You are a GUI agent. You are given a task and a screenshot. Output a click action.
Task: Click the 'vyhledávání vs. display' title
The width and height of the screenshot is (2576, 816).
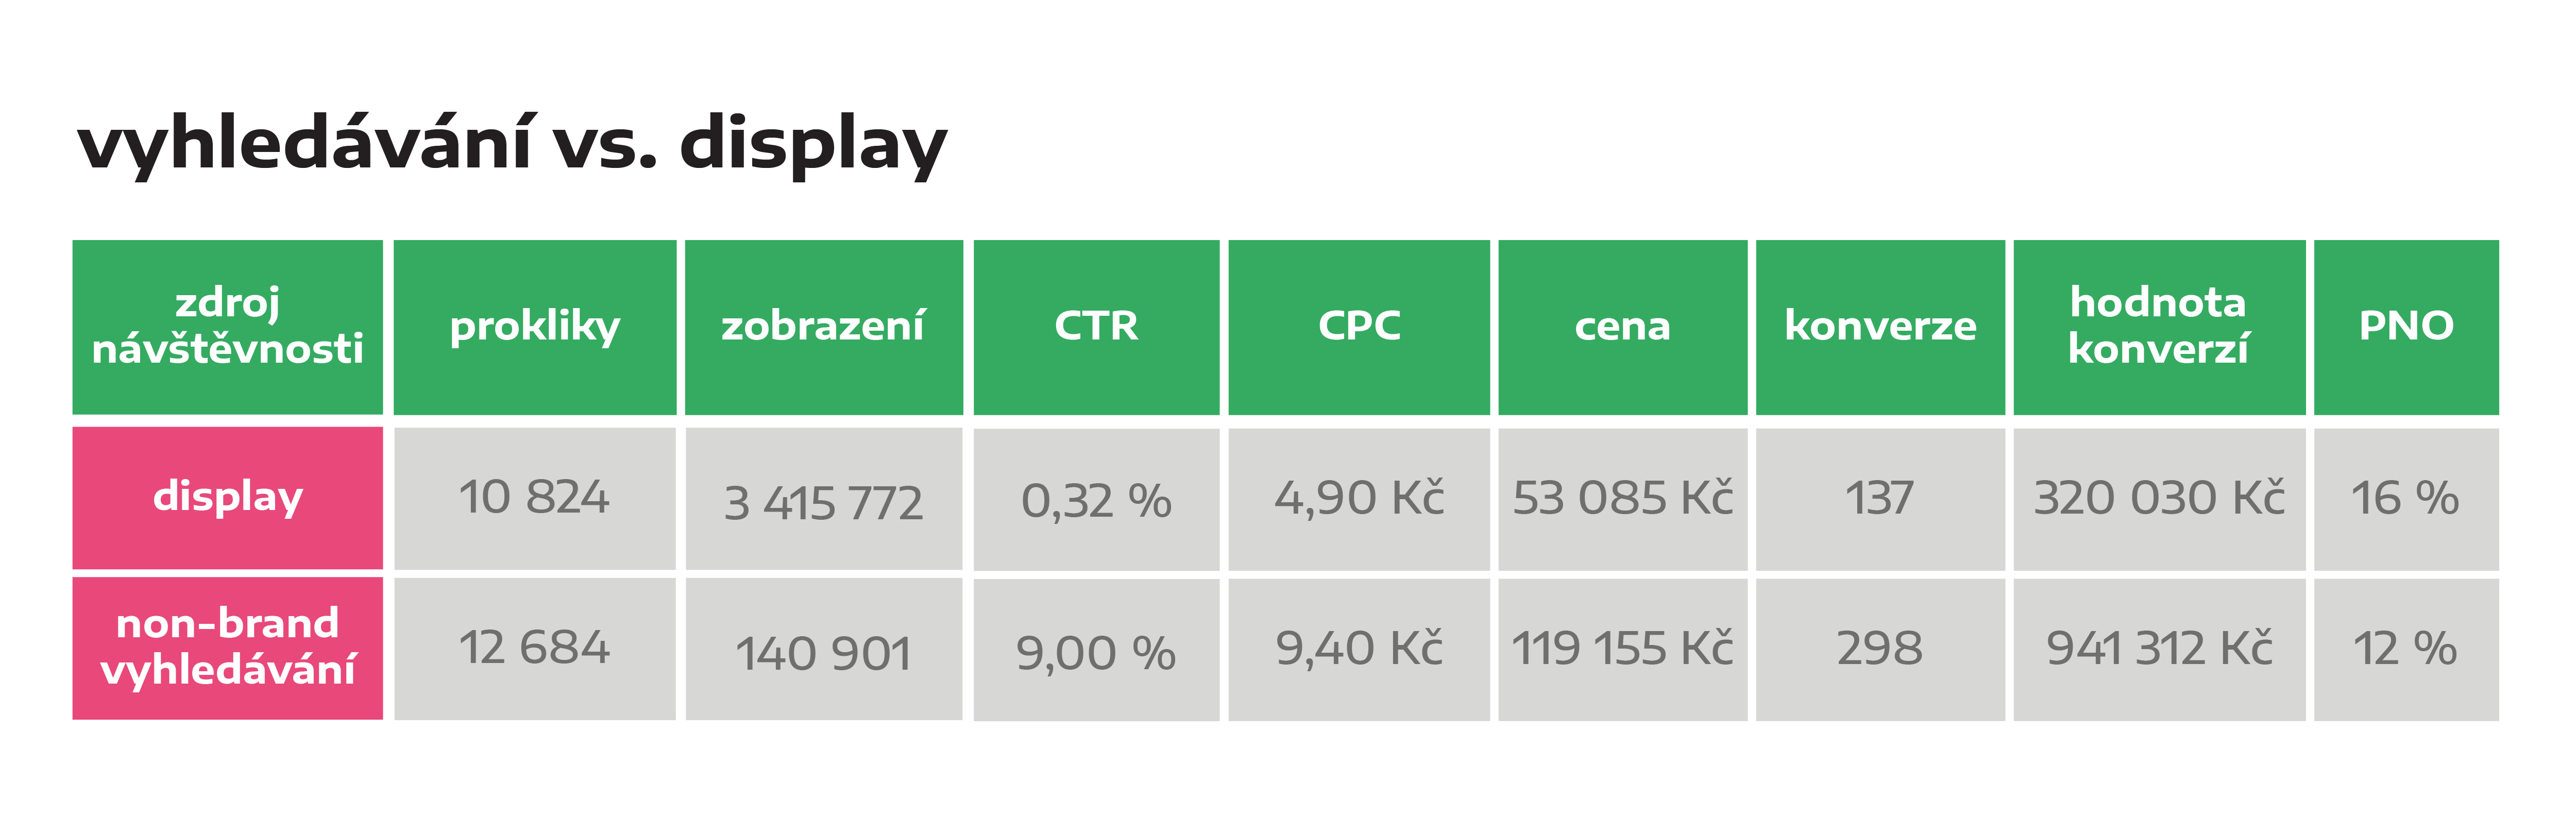point(511,144)
